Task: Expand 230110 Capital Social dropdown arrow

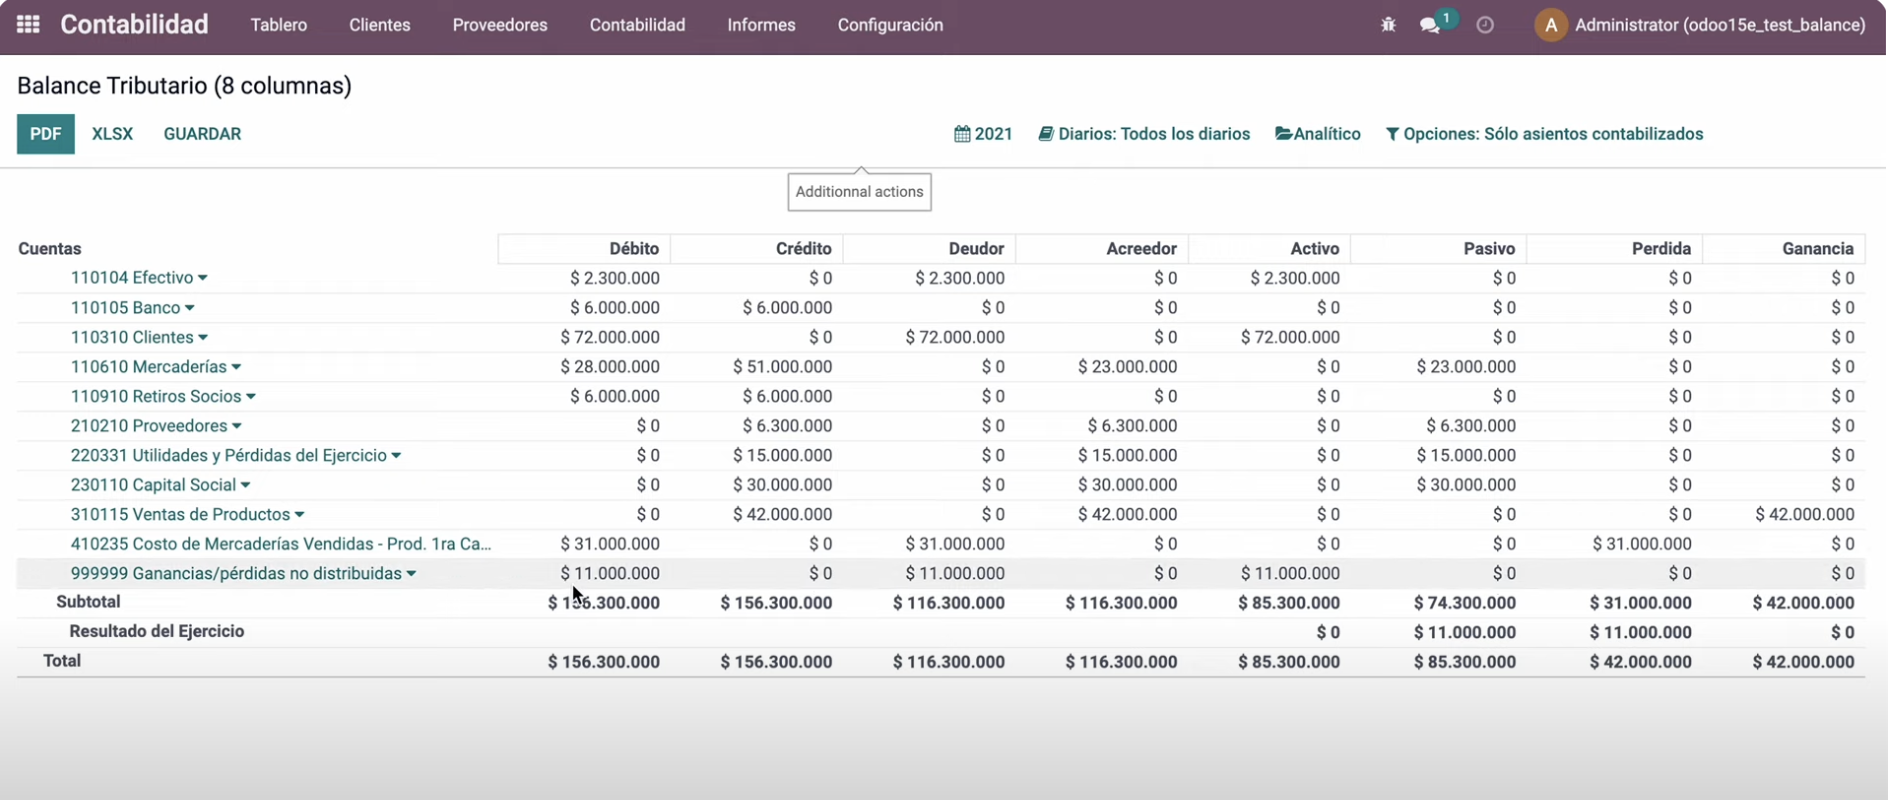Action: click(246, 486)
